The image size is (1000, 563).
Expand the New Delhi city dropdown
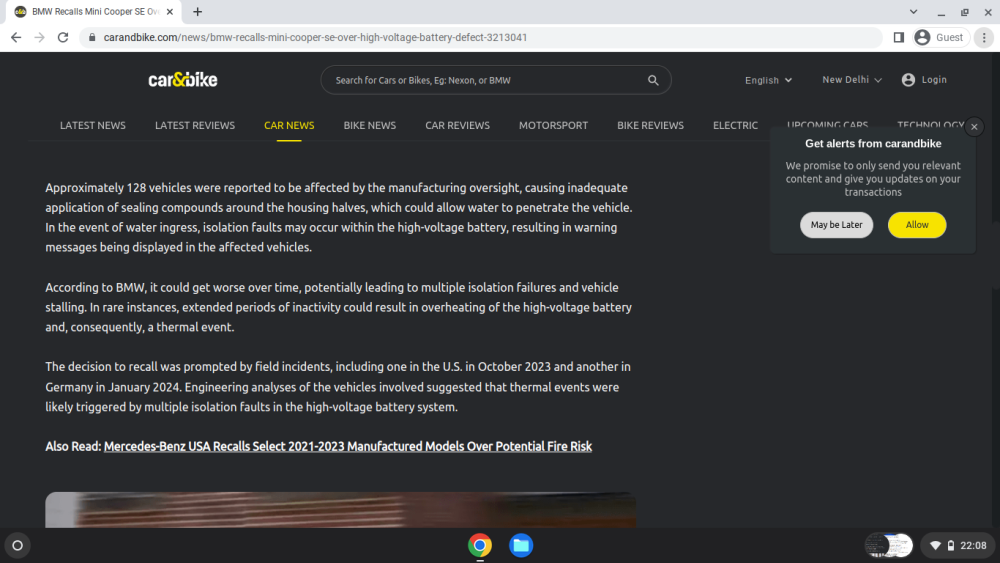click(851, 80)
